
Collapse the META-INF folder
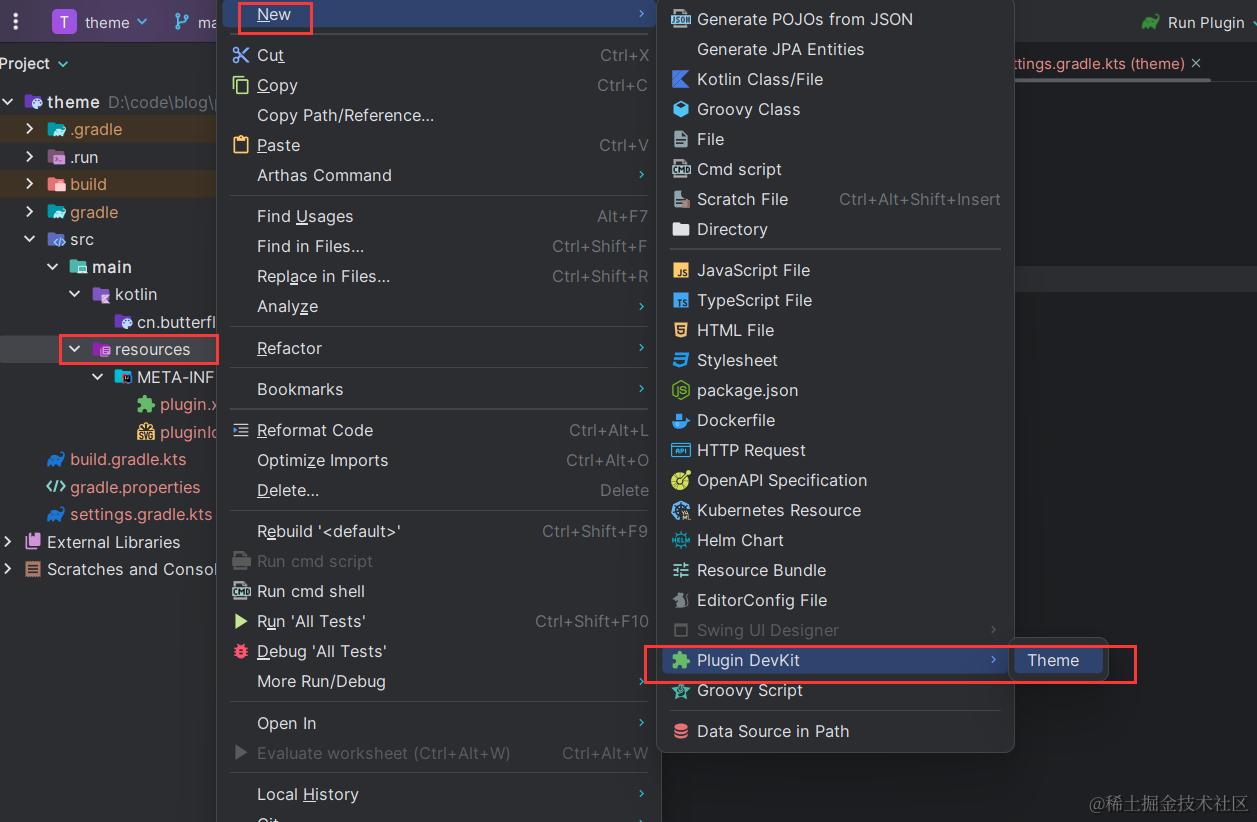point(97,377)
